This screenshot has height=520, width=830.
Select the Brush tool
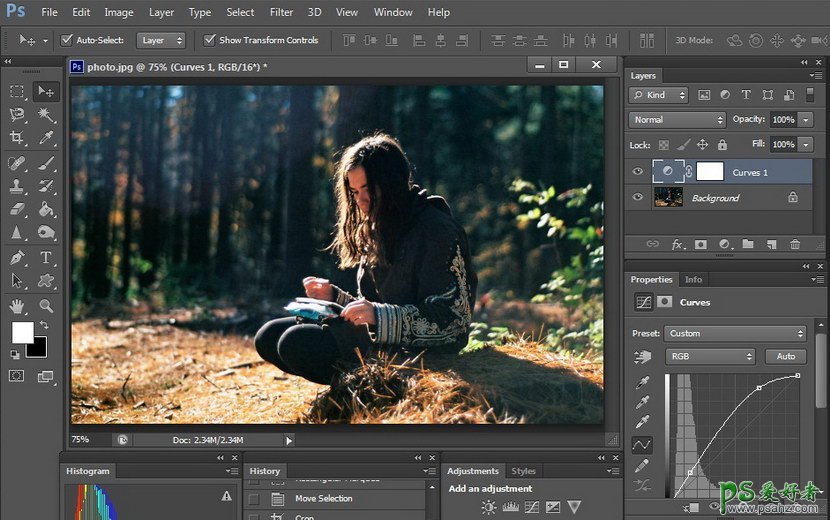[x=46, y=163]
